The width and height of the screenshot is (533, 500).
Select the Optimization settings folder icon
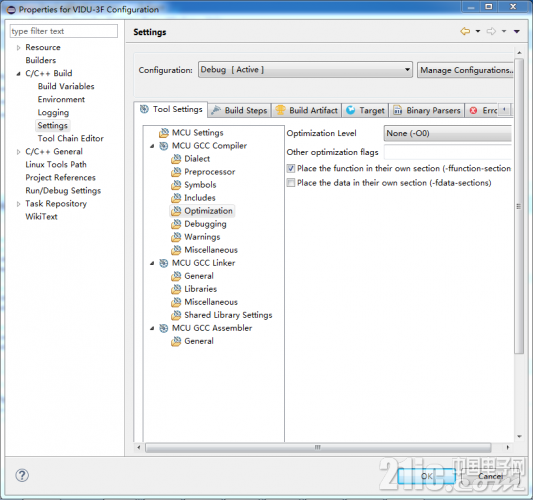pyautogui.click(x=176, y=211)
